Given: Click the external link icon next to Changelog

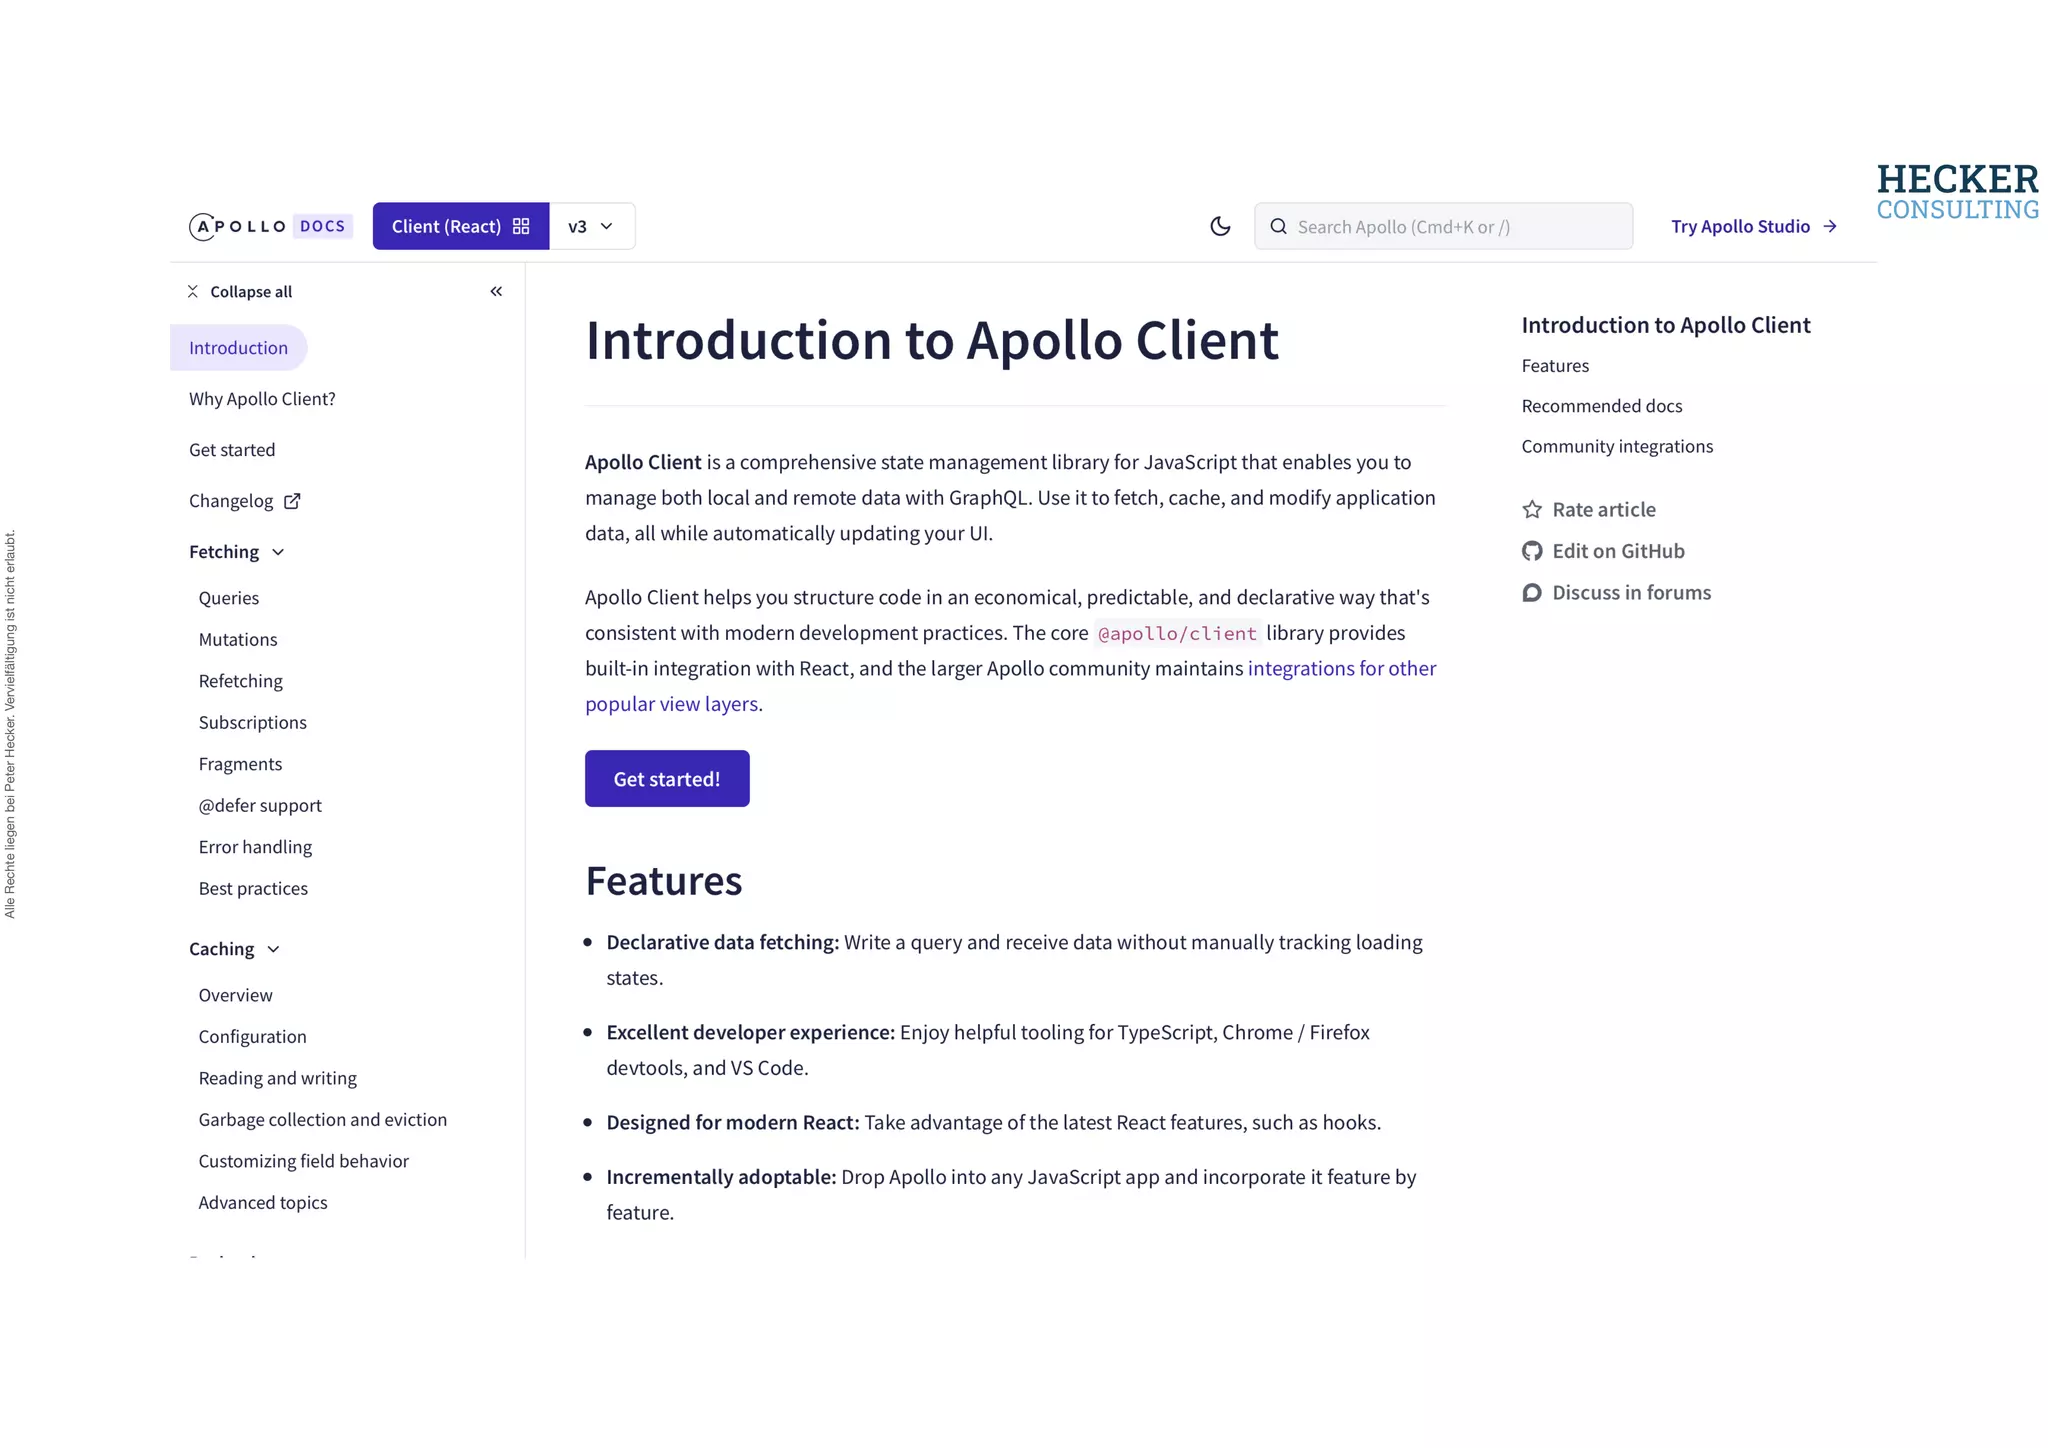Looking at the screenshot, I should coord(292,501).
